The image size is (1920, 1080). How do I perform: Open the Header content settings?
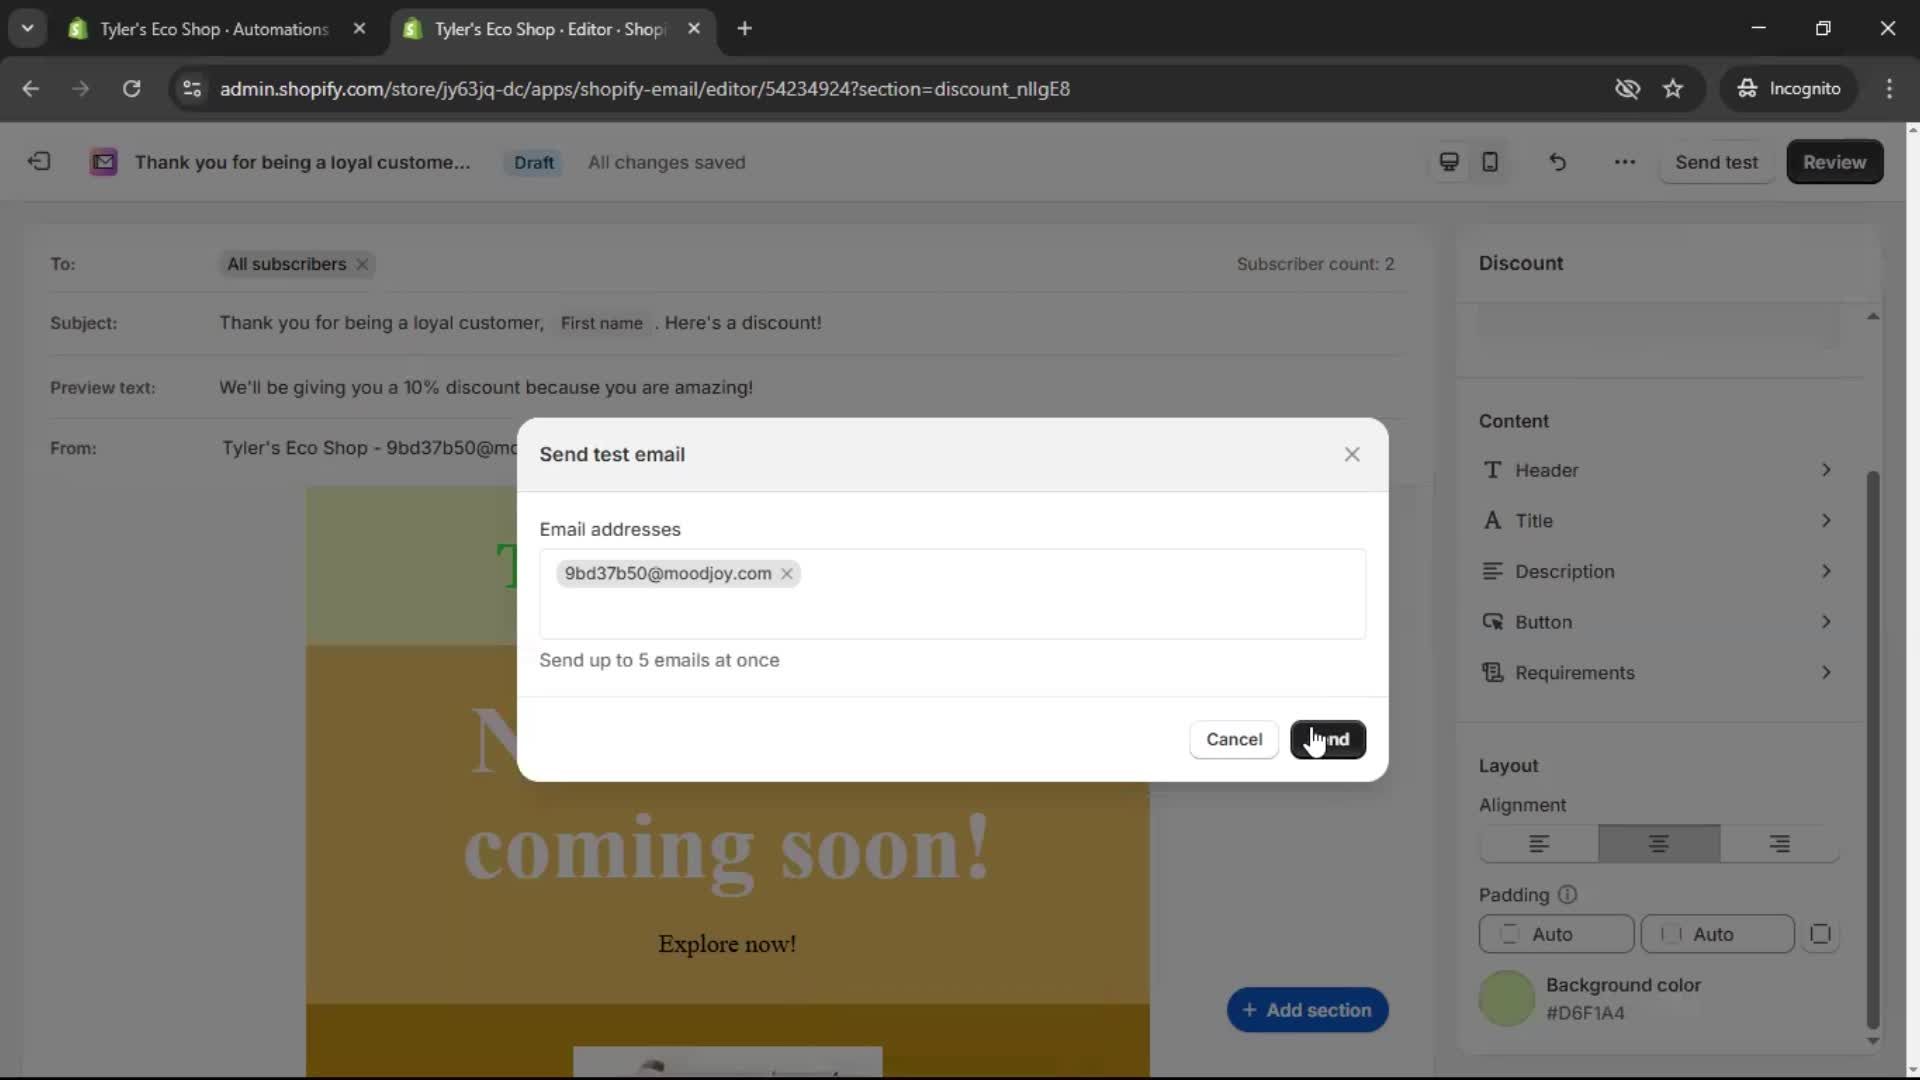[1659, 470]
